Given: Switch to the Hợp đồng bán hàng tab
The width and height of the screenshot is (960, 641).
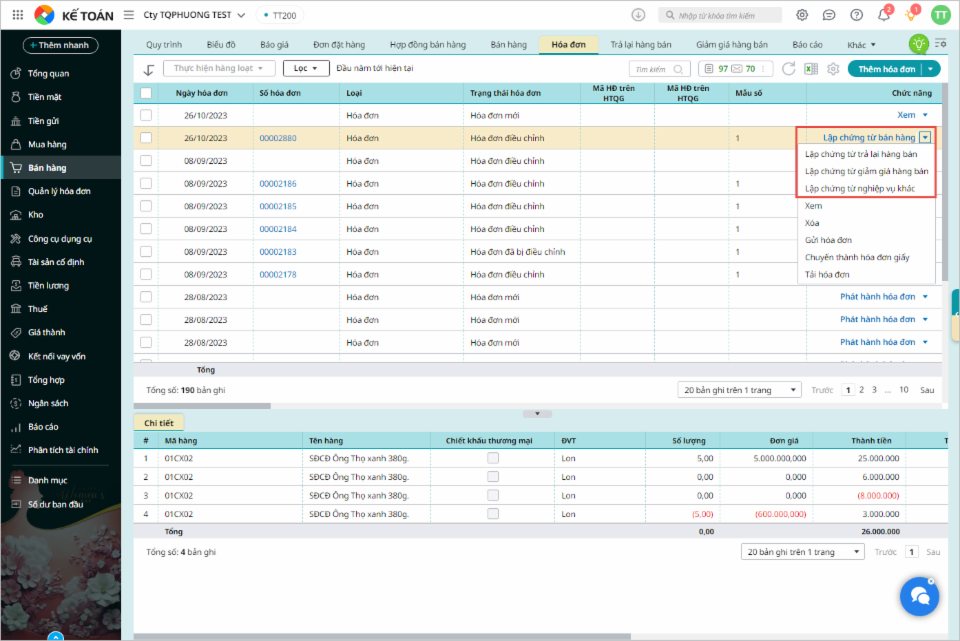Looking at the screenshot, I should pos(428,45).
